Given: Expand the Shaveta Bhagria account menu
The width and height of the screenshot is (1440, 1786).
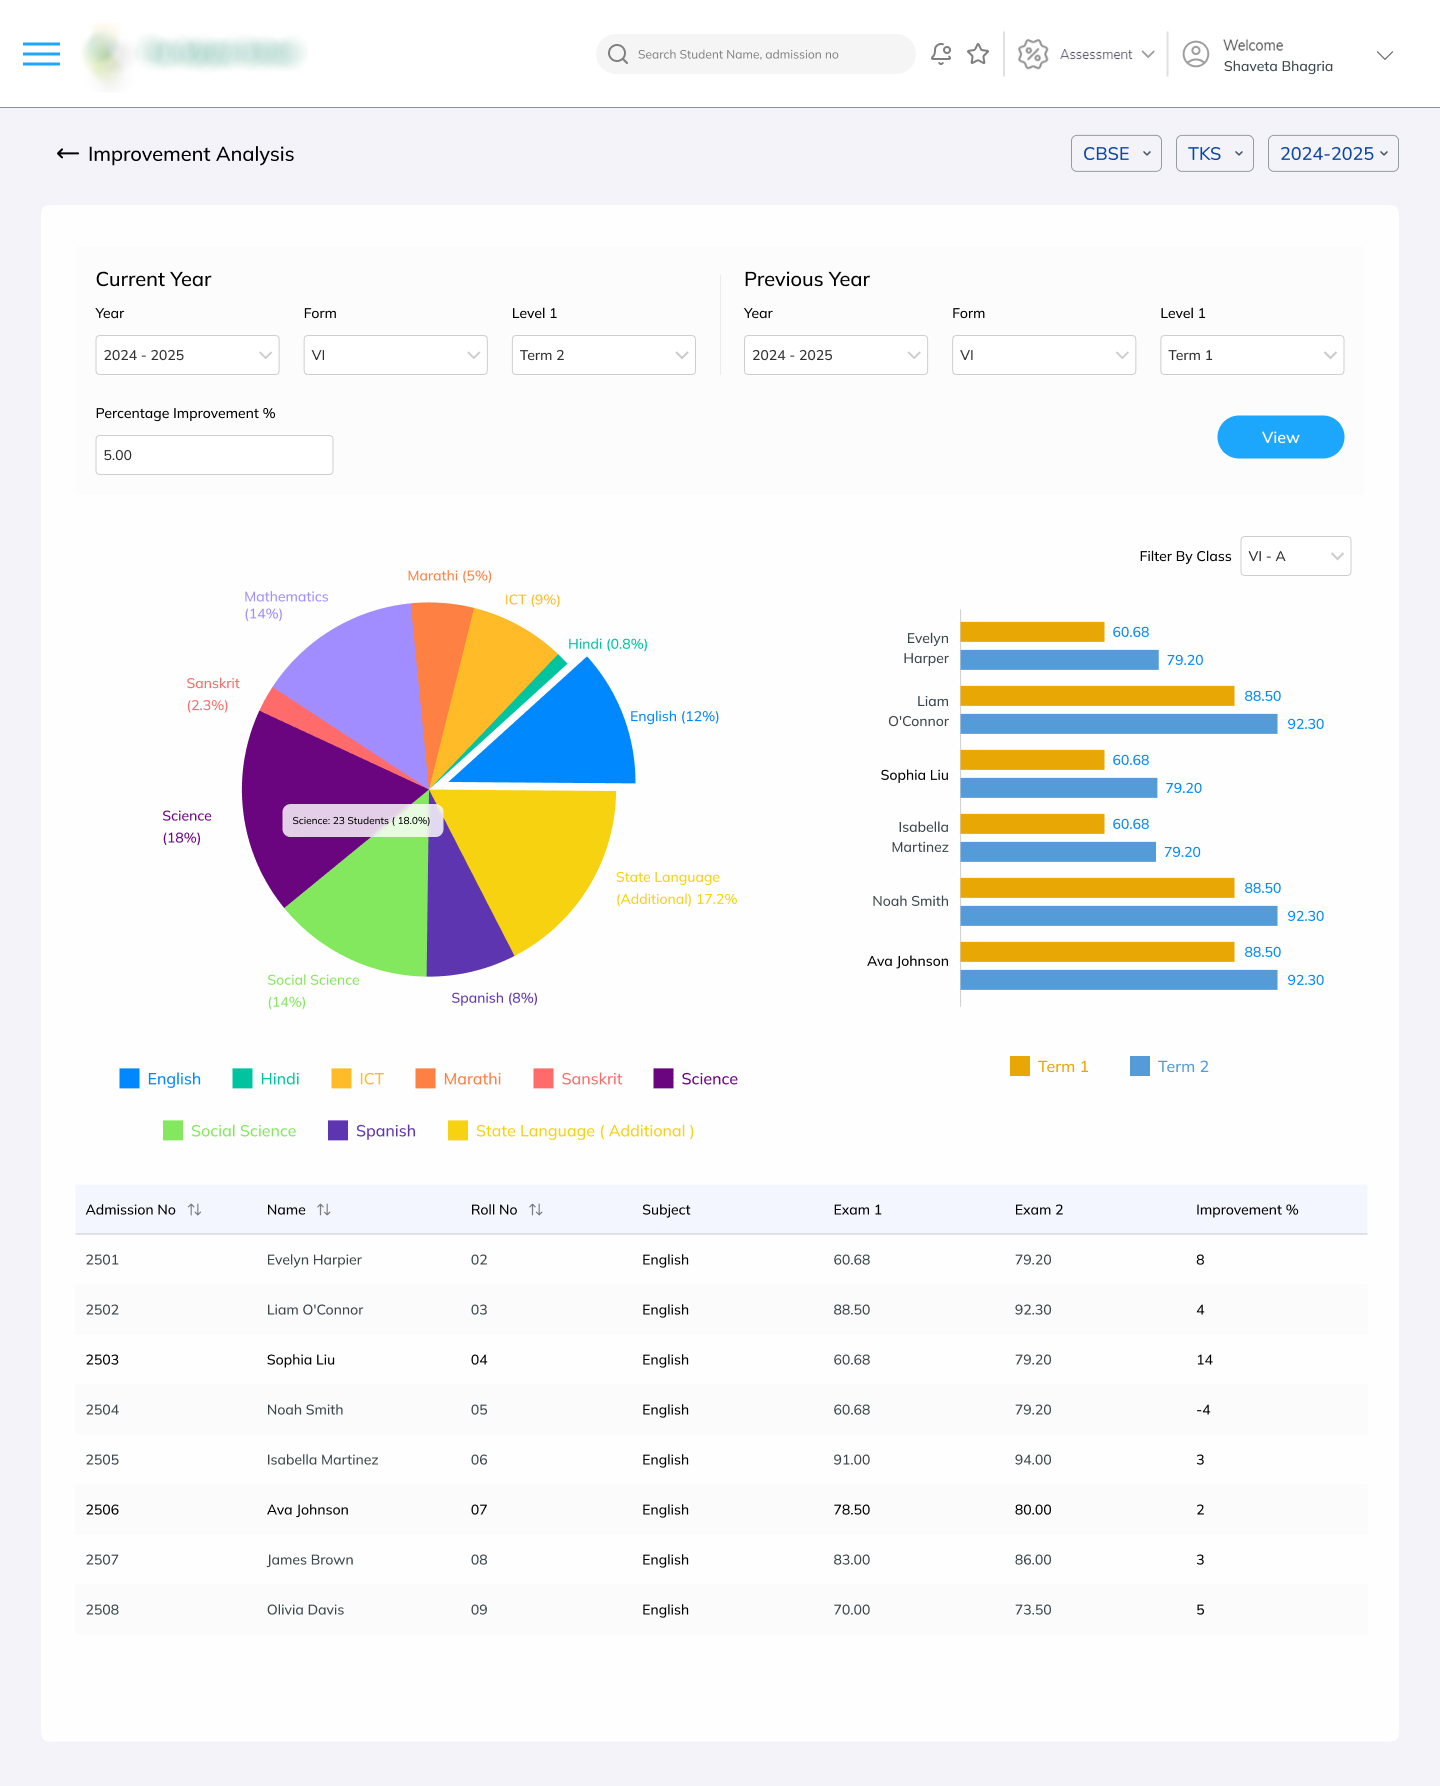Looking at the screenshot, I should coord(1384,55).
